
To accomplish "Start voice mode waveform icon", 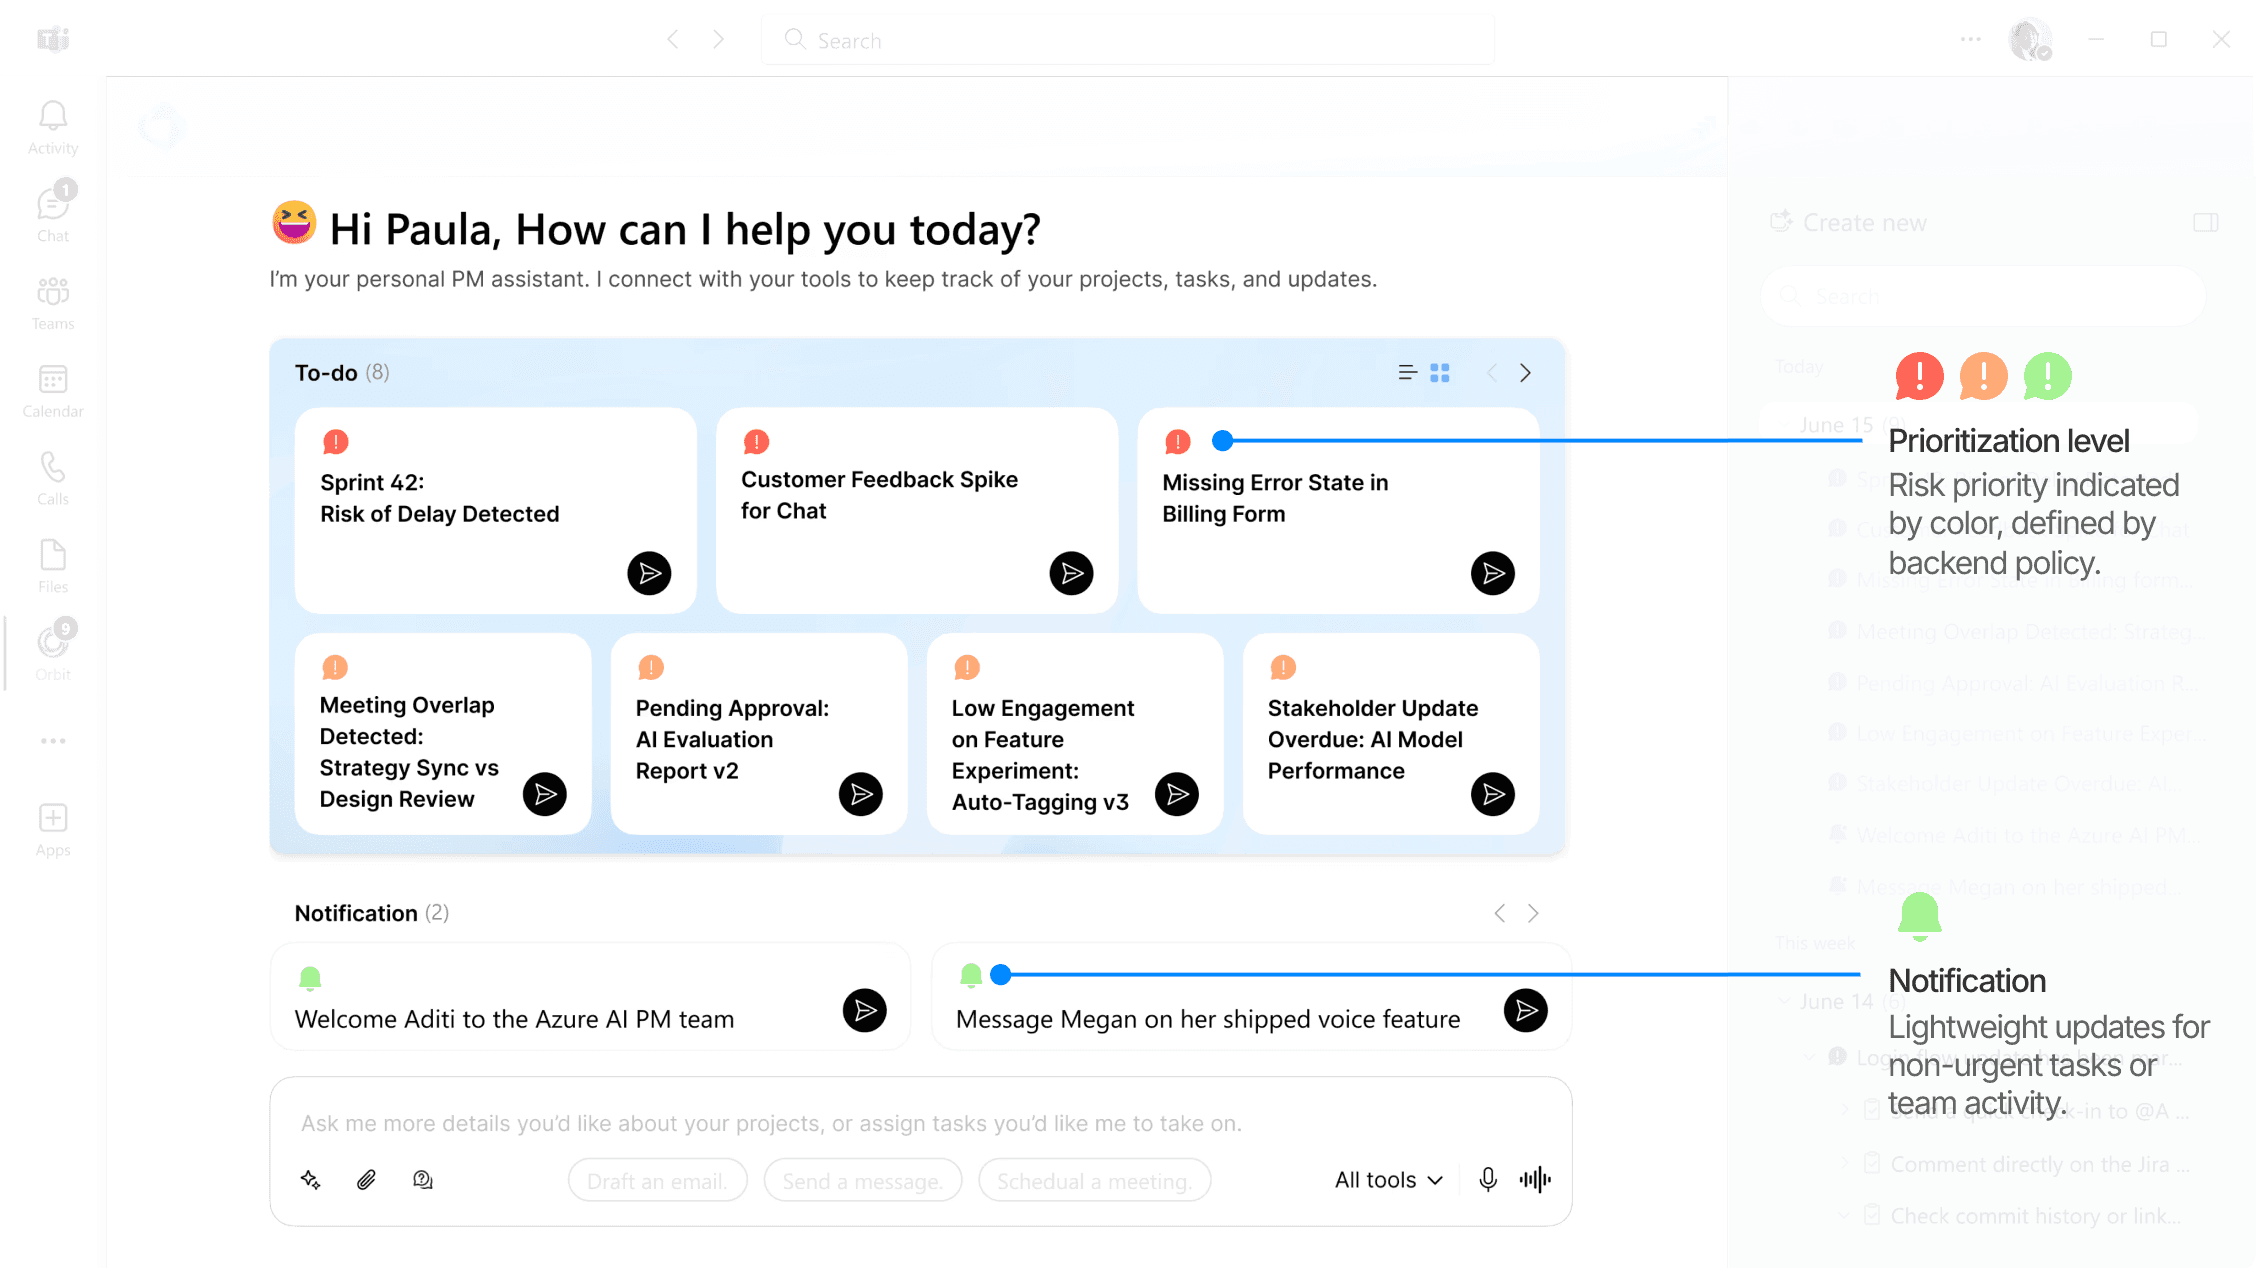I will (x=1535, y=1180).
